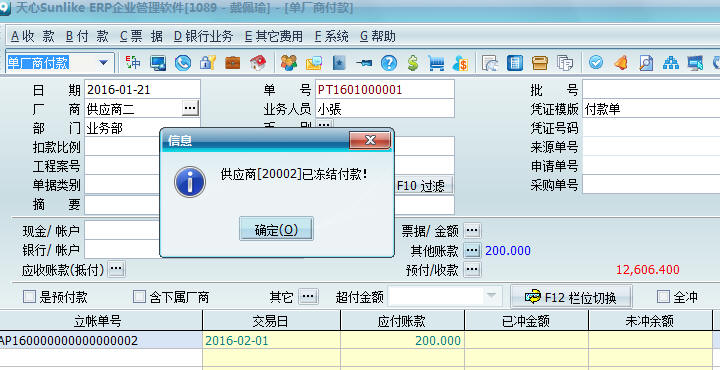
Task: Click the computer monitor toolbar icon
Action: [x=158, y=62]
